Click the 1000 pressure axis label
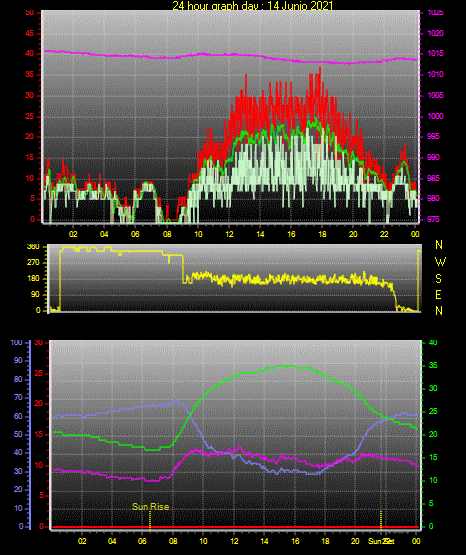 click(x=435, y=116)
